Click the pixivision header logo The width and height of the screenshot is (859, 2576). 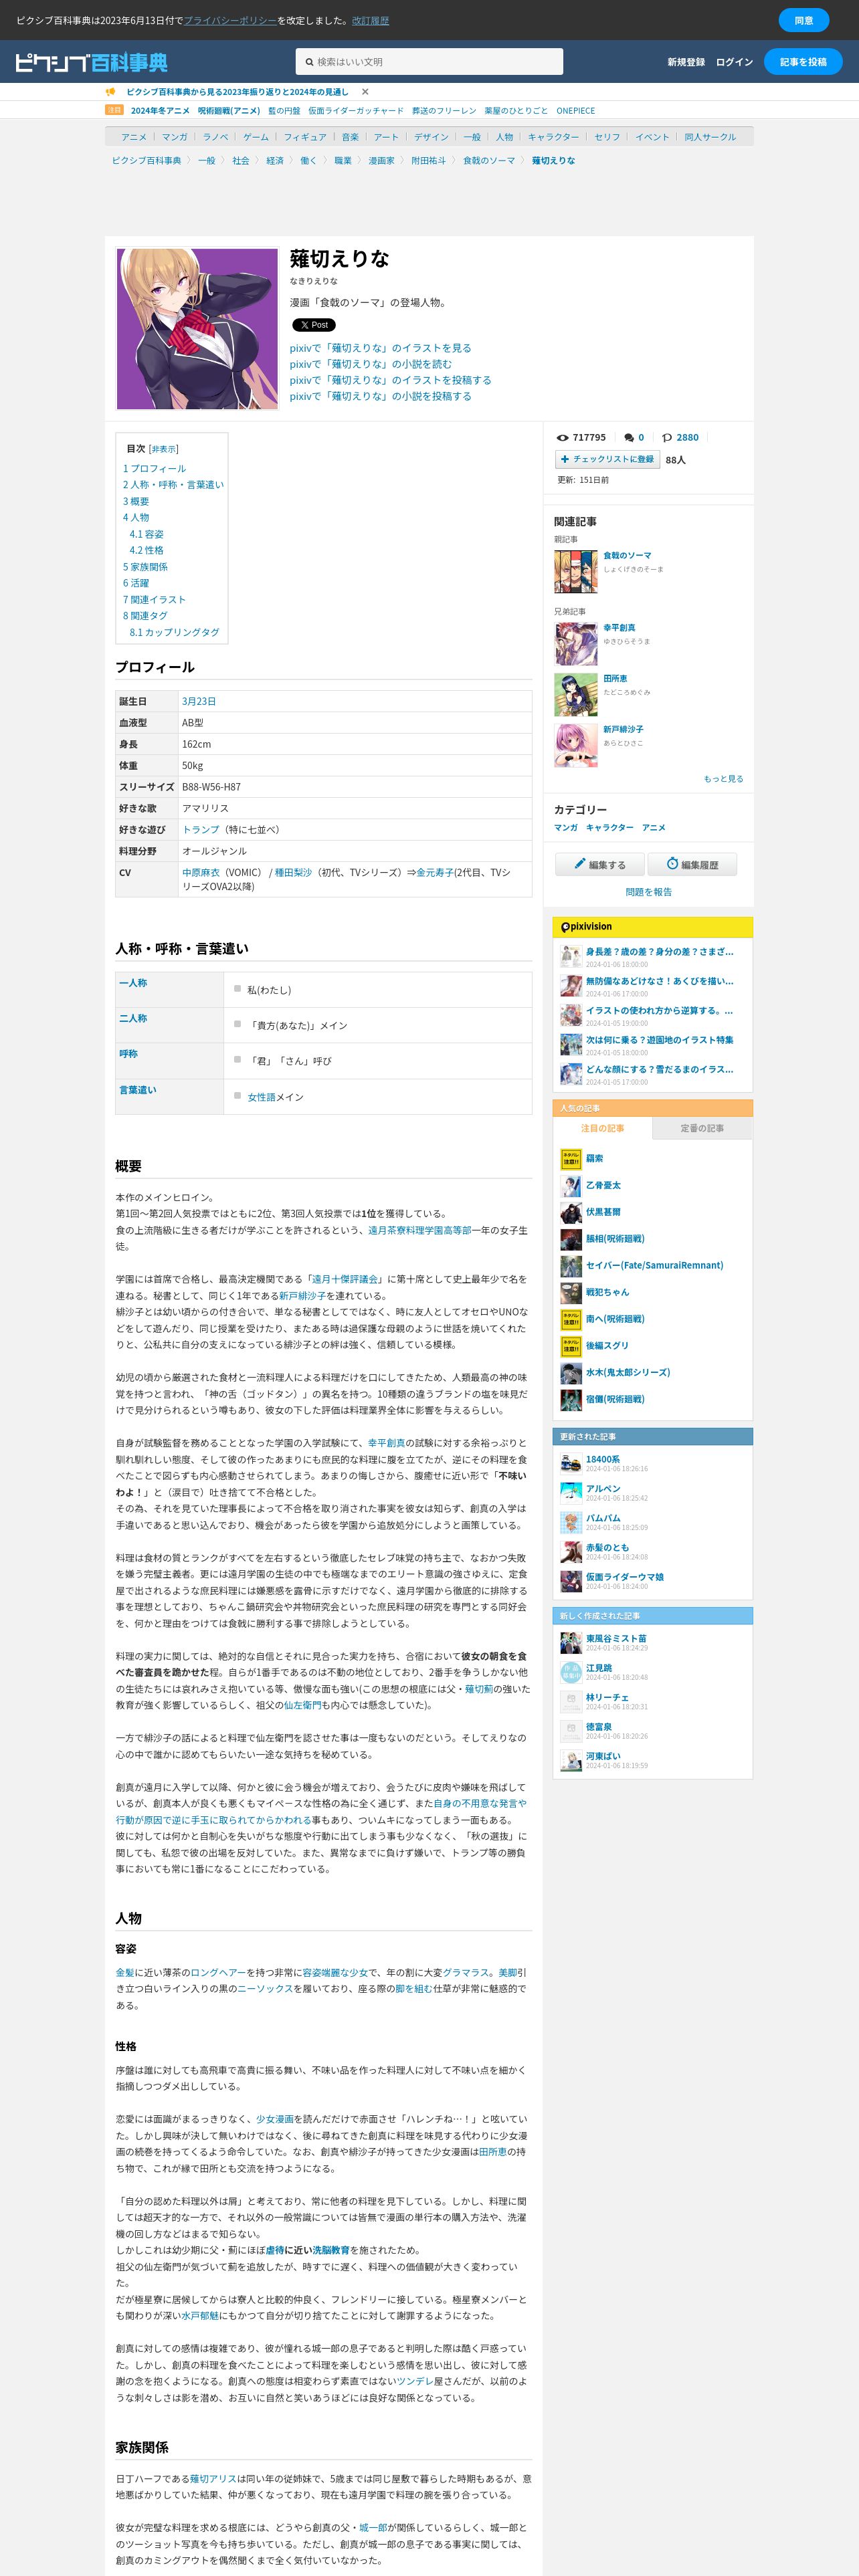tap(586, 927)
